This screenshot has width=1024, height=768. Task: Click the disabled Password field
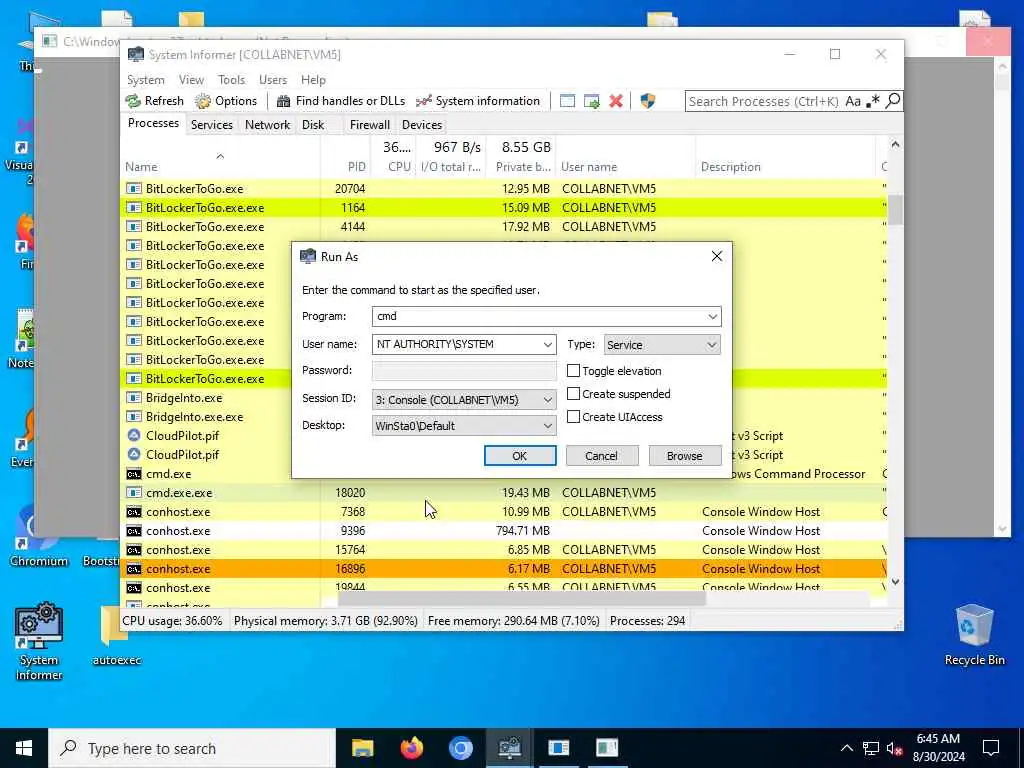point(464,371)
